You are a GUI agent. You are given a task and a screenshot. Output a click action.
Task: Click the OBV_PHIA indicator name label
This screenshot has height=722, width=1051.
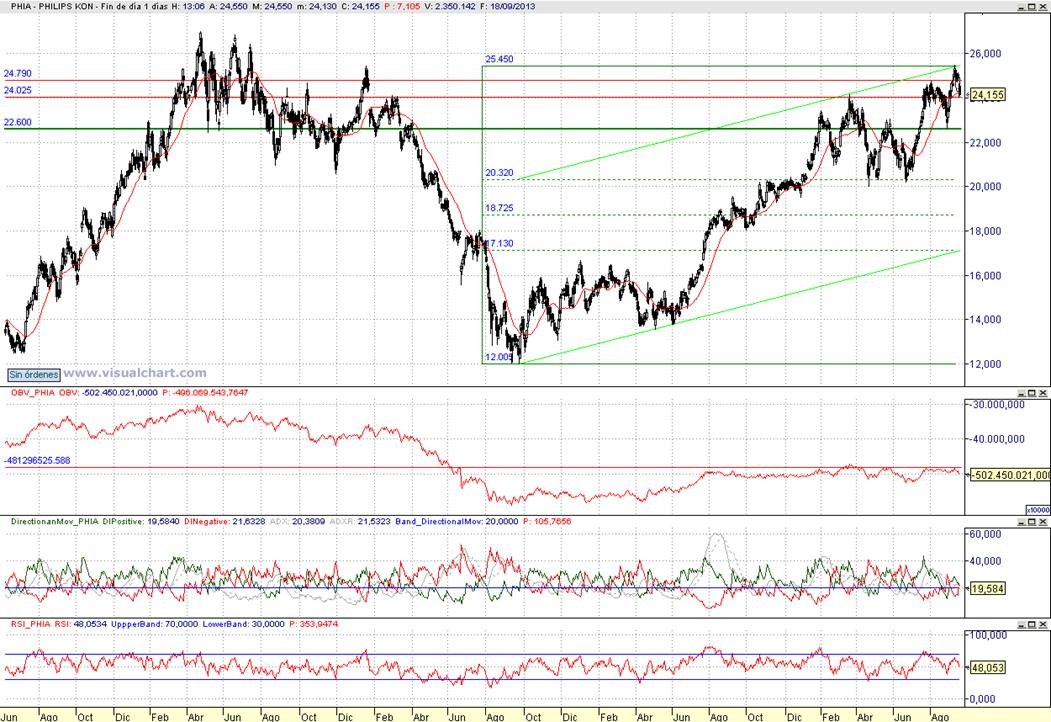34,393
